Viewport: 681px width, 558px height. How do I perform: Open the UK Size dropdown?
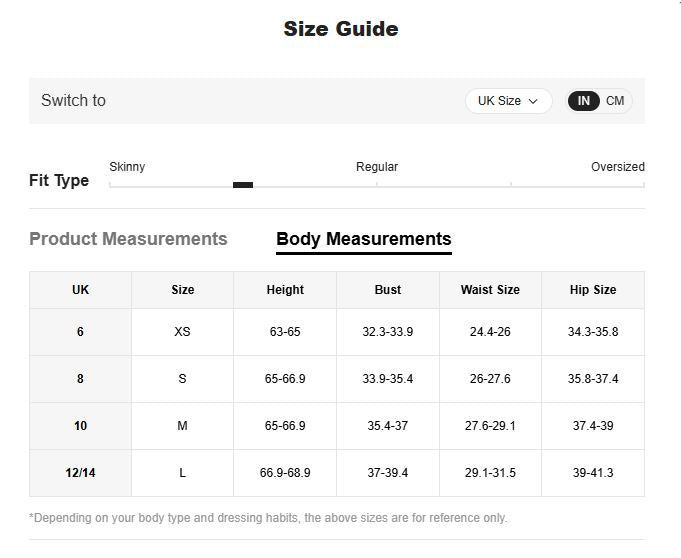coord(509,101)
